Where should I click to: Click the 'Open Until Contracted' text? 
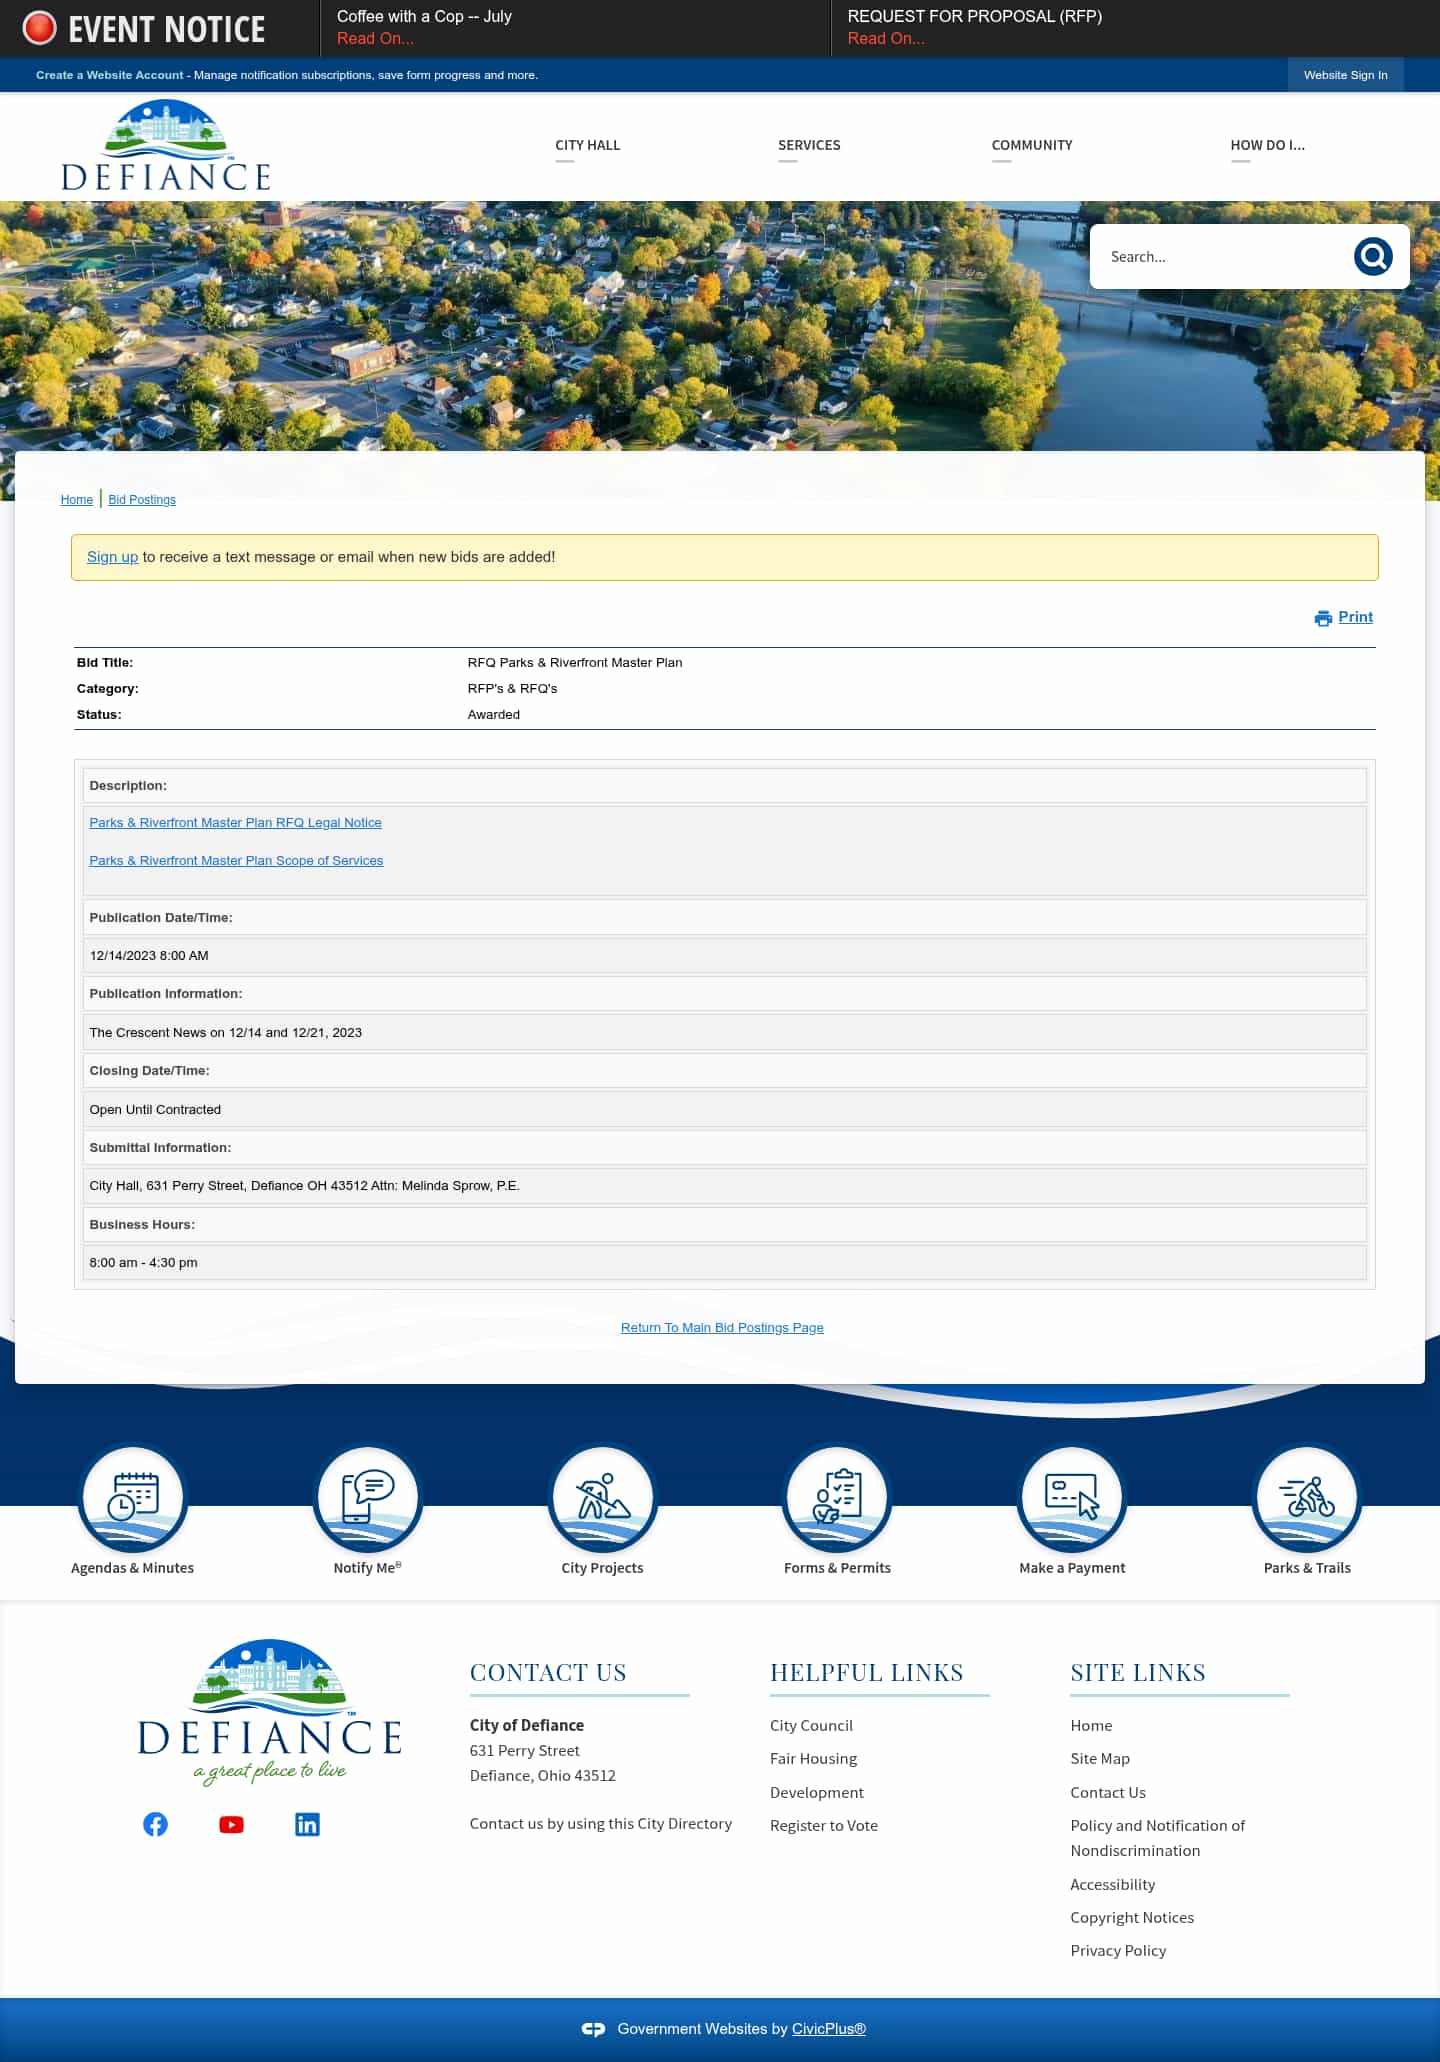pos(155,1110)
